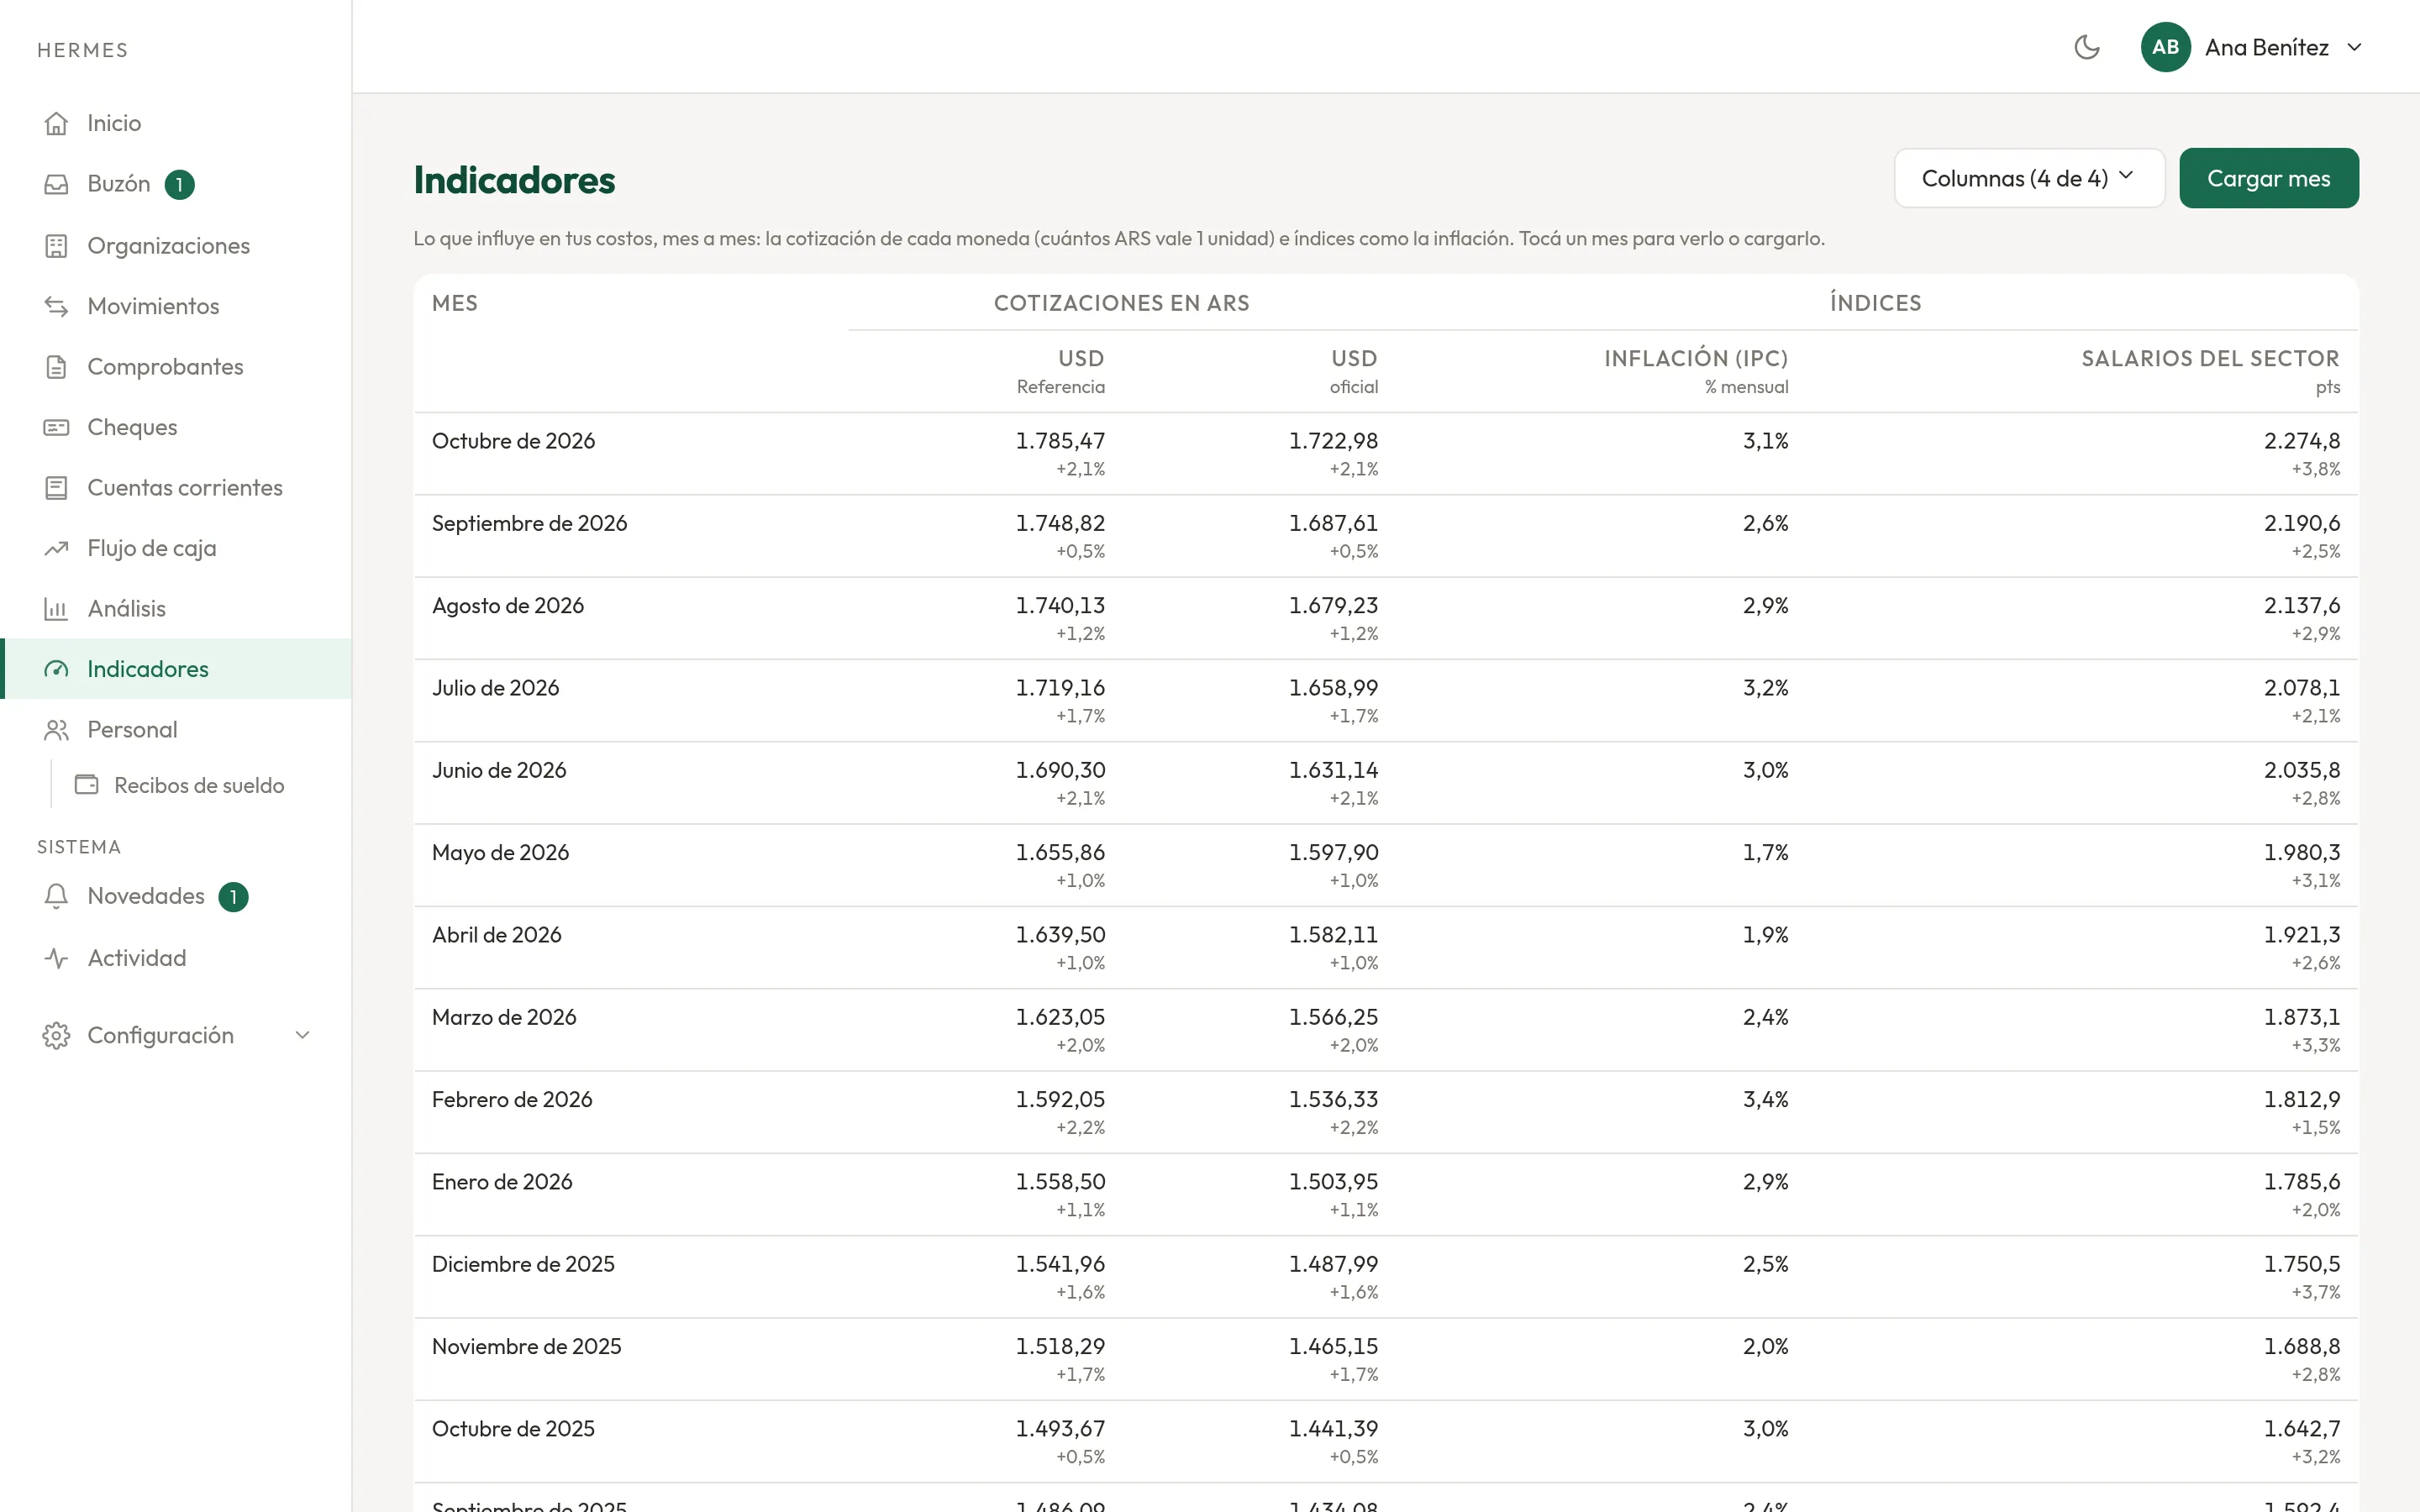Click the 1.785,47 USD Referencia value
The width and height of the screenshot is (2420, 1512).
[1060, 441]
